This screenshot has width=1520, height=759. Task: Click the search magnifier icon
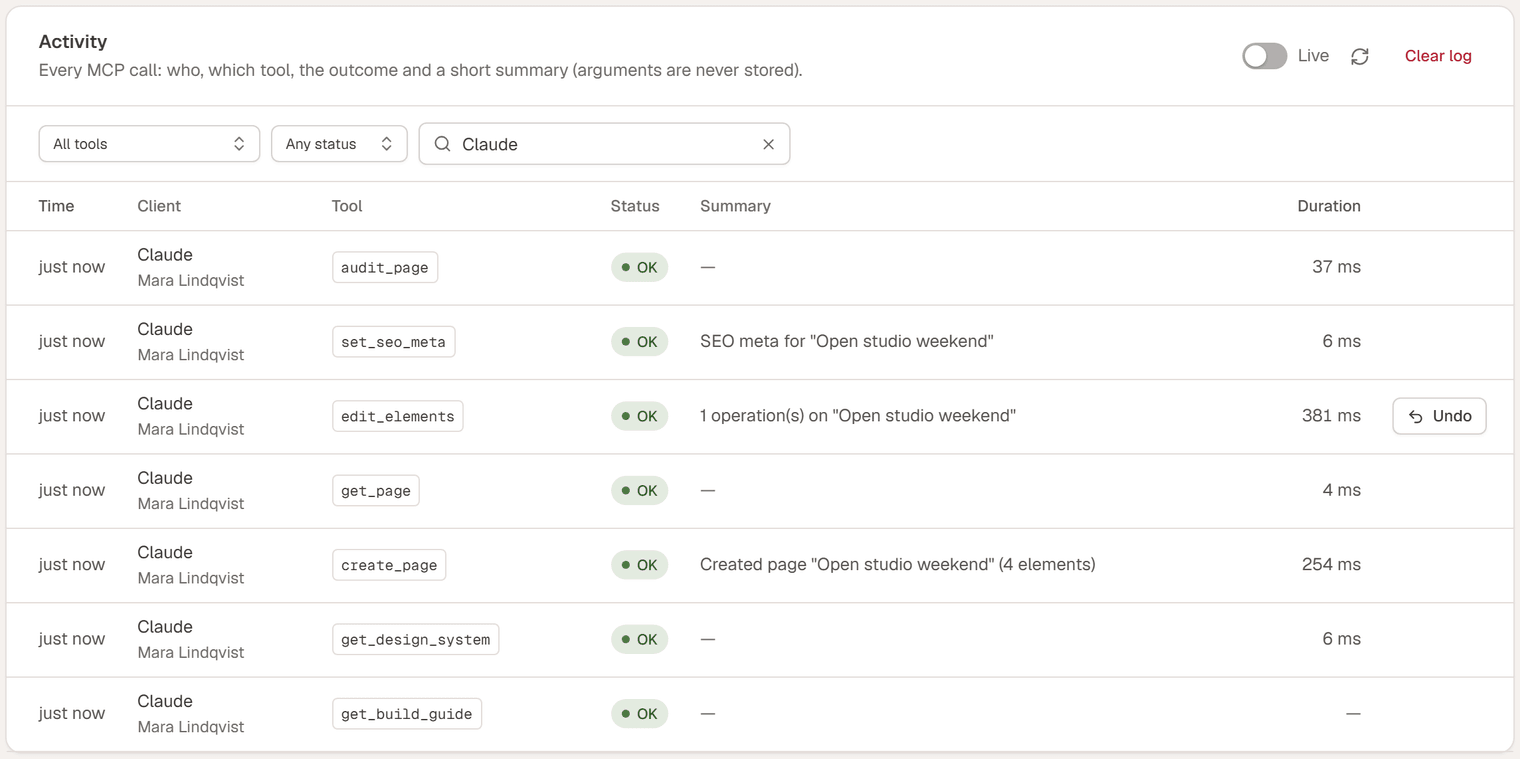coord(442,144)
